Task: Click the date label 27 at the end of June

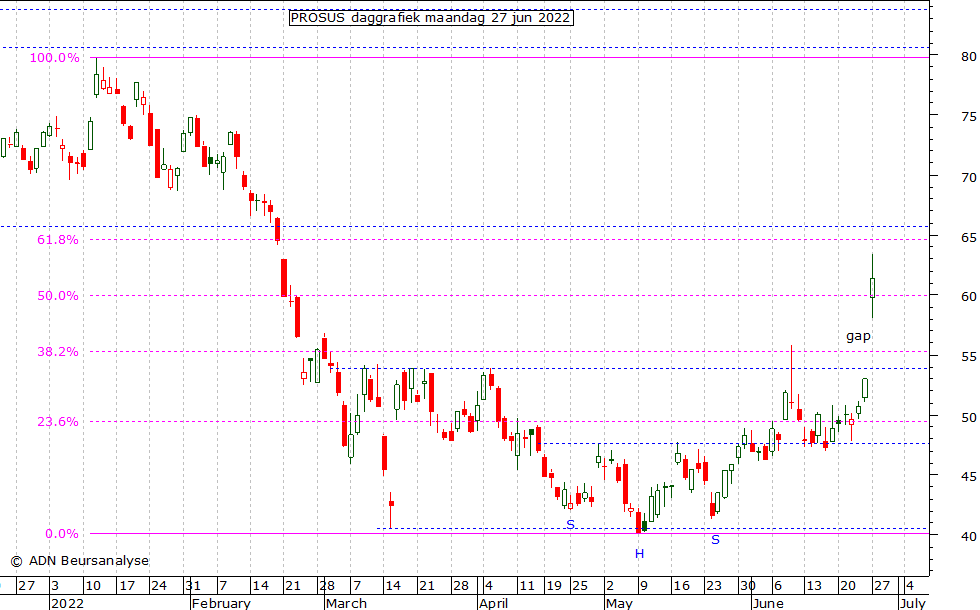Action: tap(881, 586)
